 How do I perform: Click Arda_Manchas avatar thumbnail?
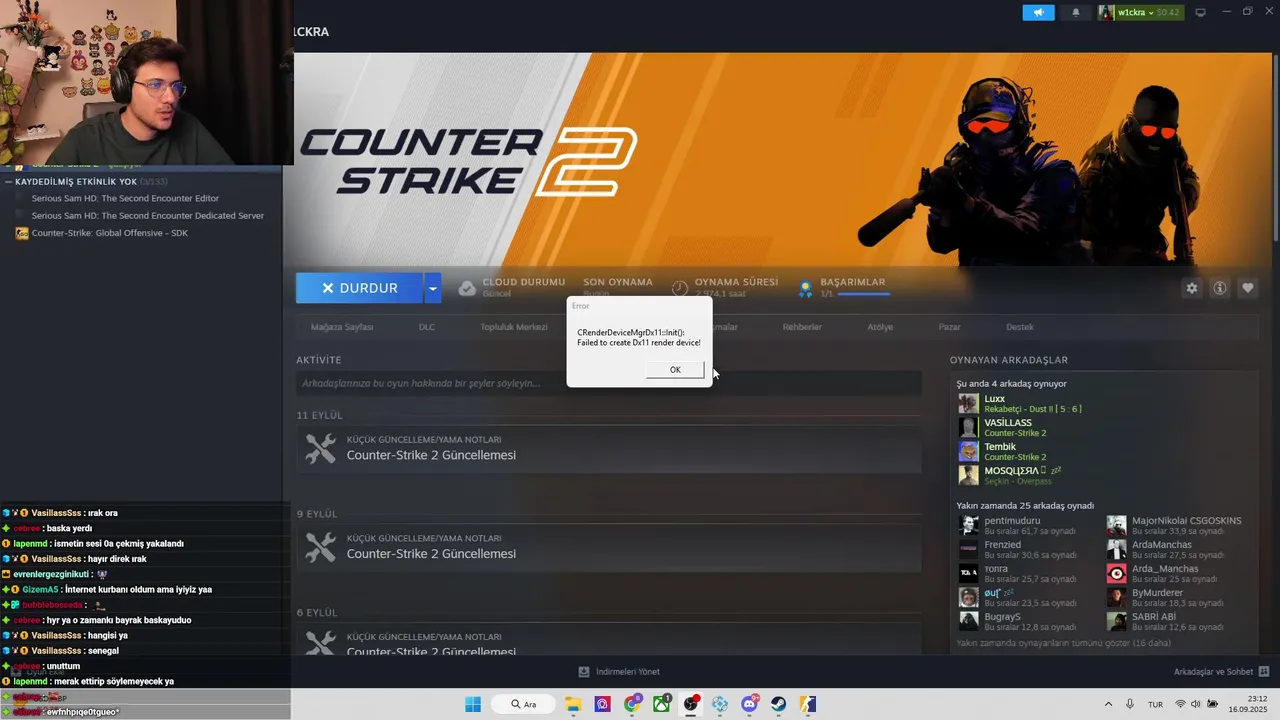(x=1116, y=573)
